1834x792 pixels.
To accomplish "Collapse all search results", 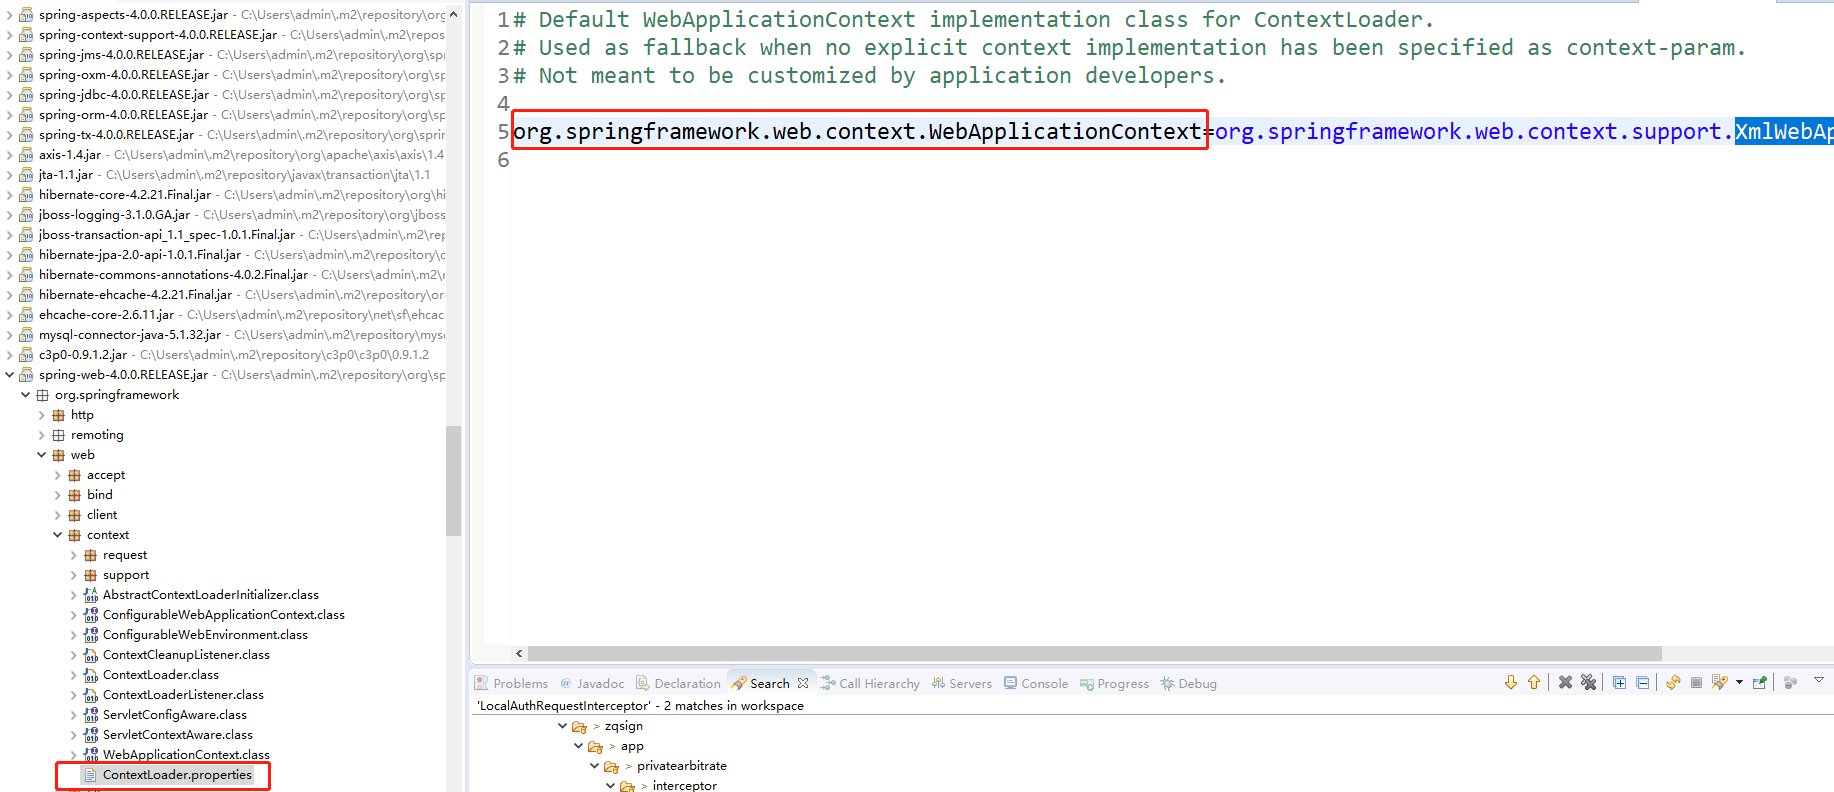I will pos(1642,683).
